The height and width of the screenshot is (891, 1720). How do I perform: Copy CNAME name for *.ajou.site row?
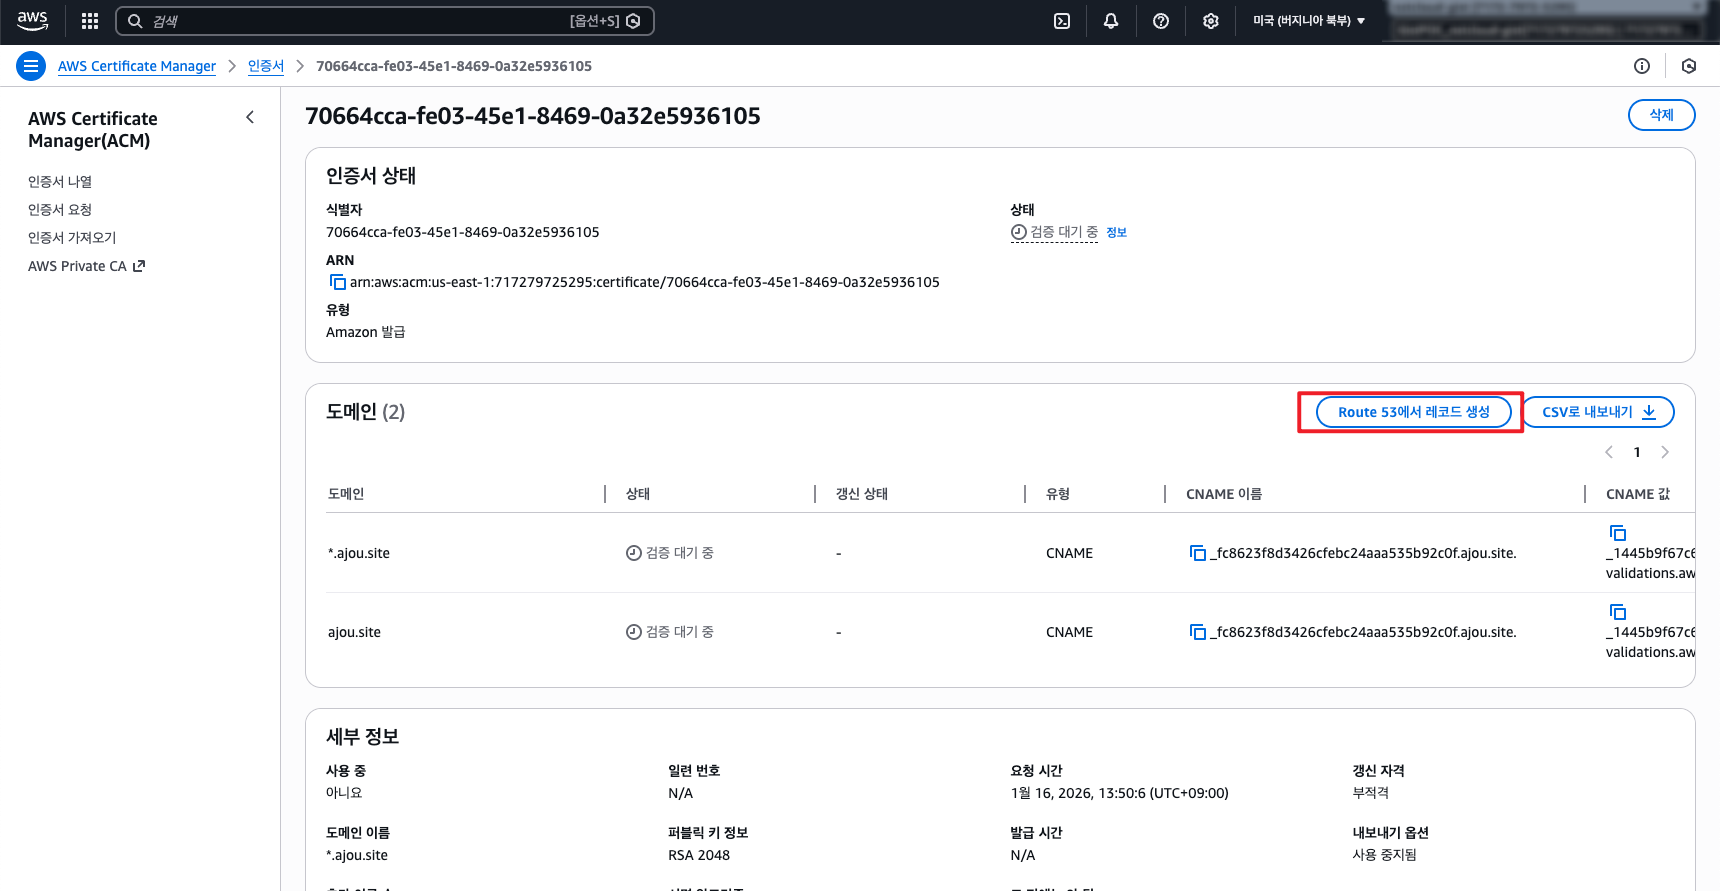pos(1198,553)
